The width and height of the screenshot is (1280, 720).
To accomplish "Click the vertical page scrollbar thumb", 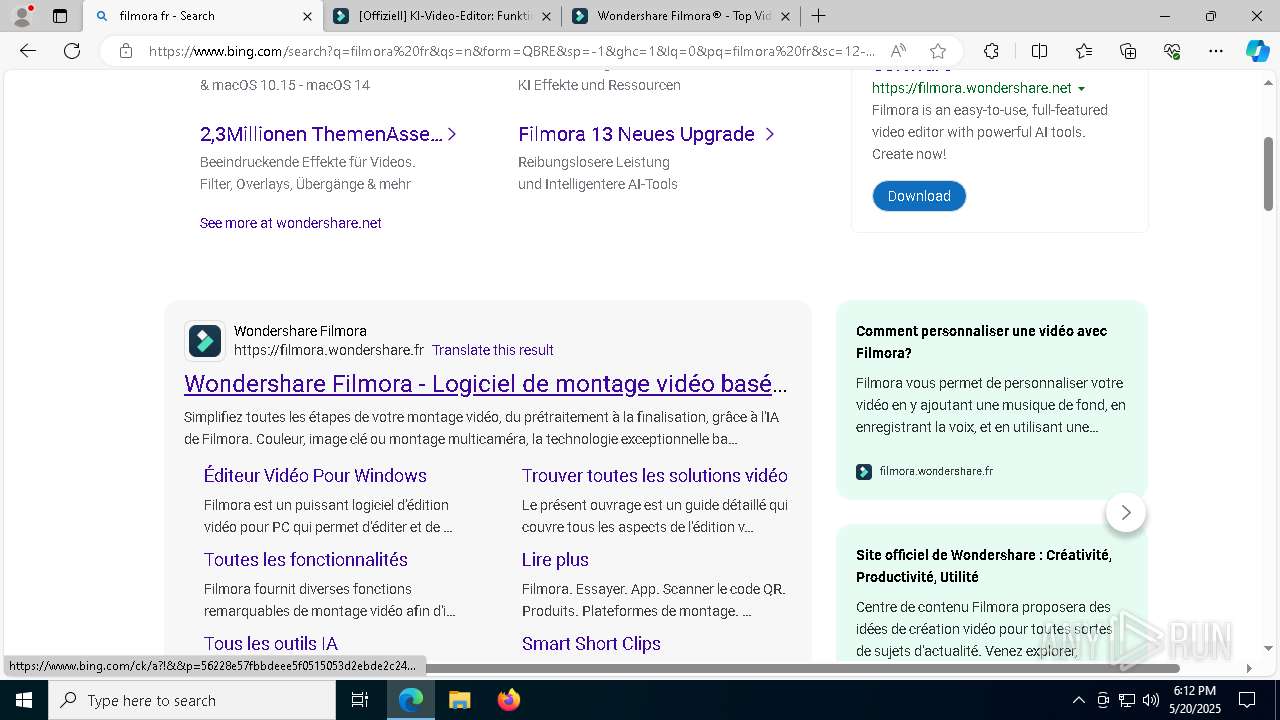I will (x=1268, y=173).
